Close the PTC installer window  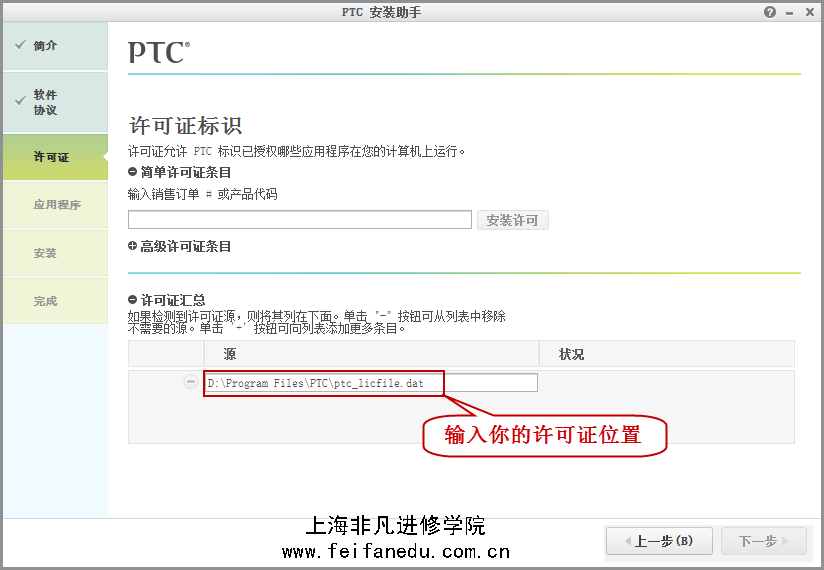[x=810, y=12]
